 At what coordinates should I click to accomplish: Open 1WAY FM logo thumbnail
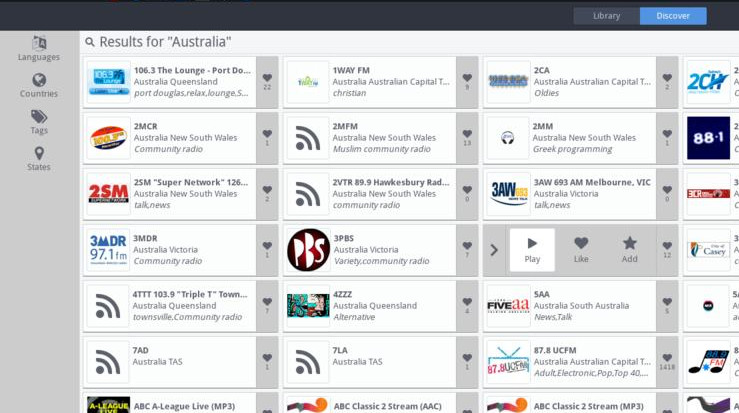(x=308, y=82)
